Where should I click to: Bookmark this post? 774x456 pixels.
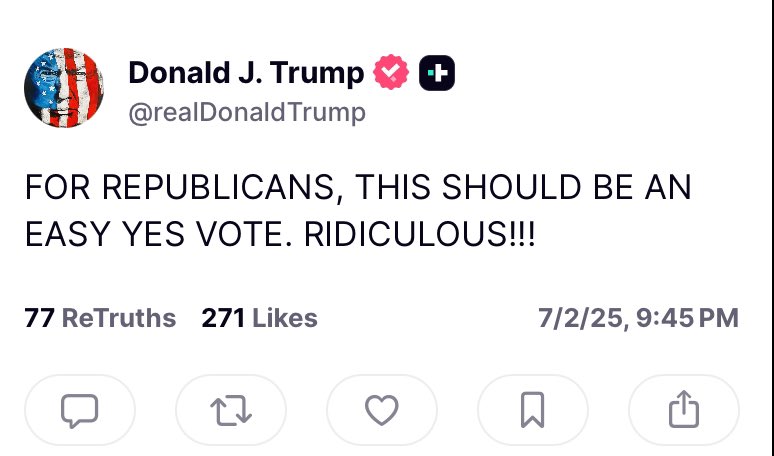coord(533,410)
